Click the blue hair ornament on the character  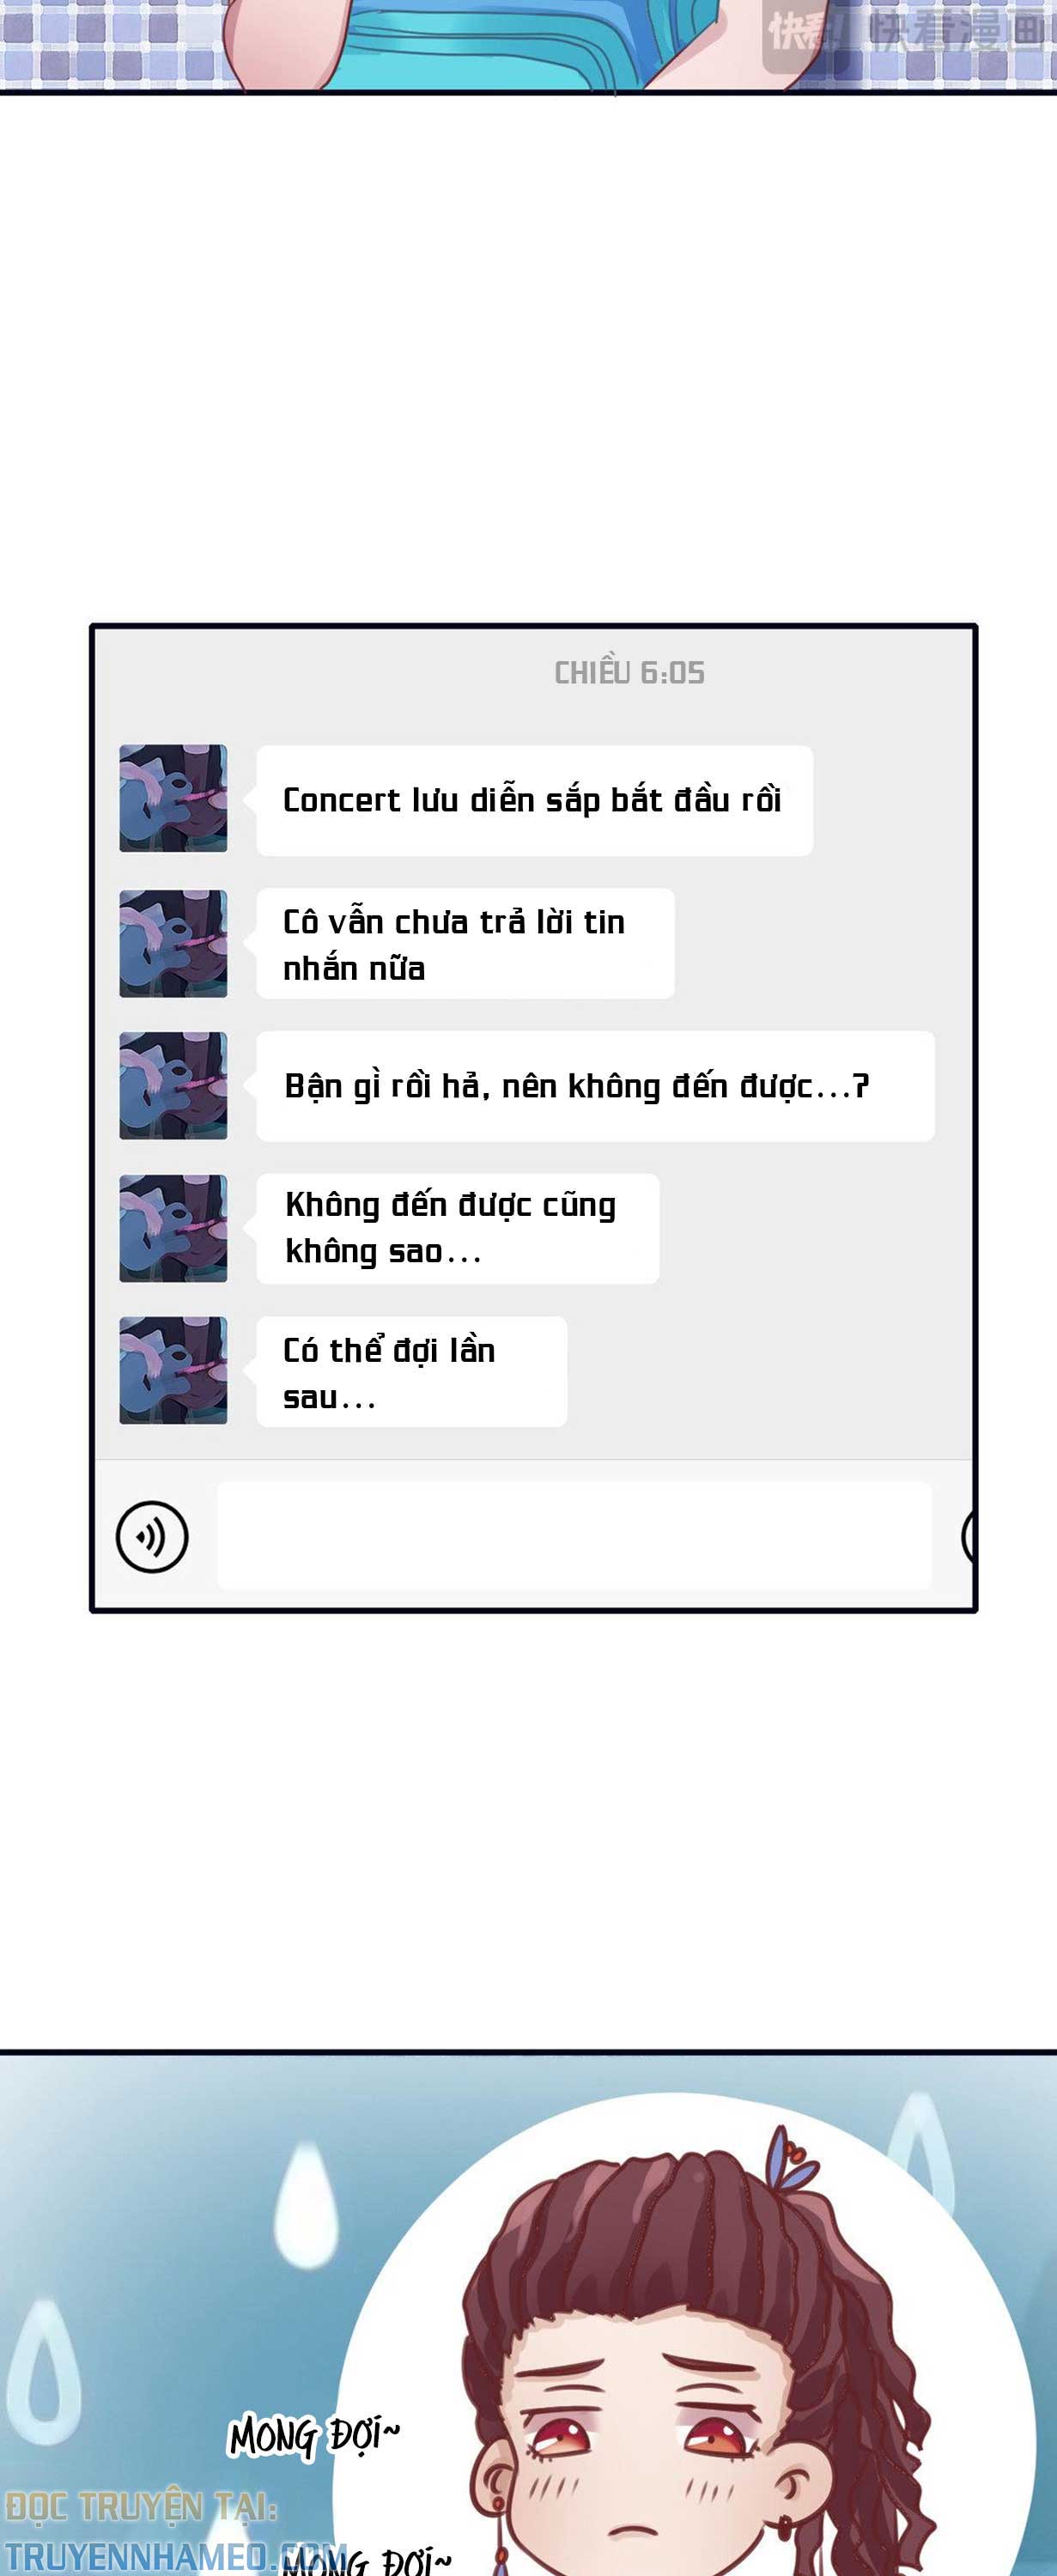tap(791, 2161)
